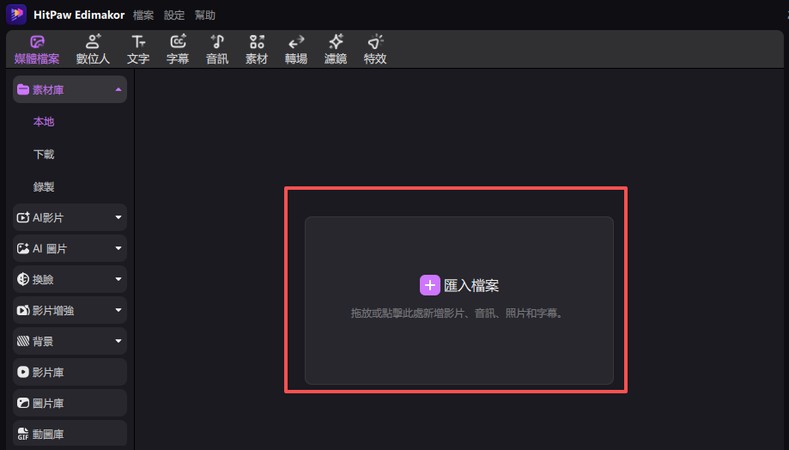Open the 數位人 avatar tool

[93, 49]
